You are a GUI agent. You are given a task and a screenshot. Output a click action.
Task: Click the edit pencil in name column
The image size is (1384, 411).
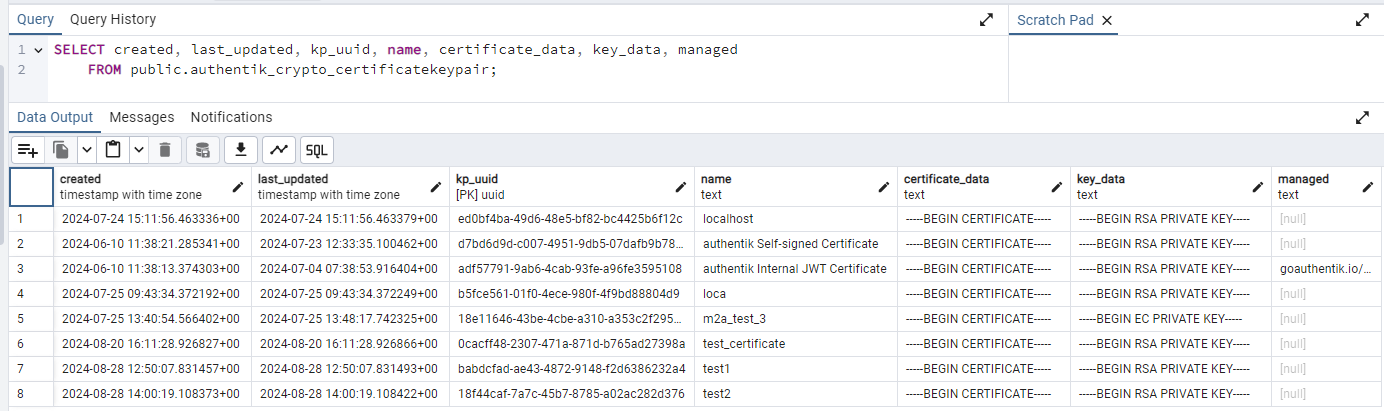pyautogui.click(x=884, y=187)
